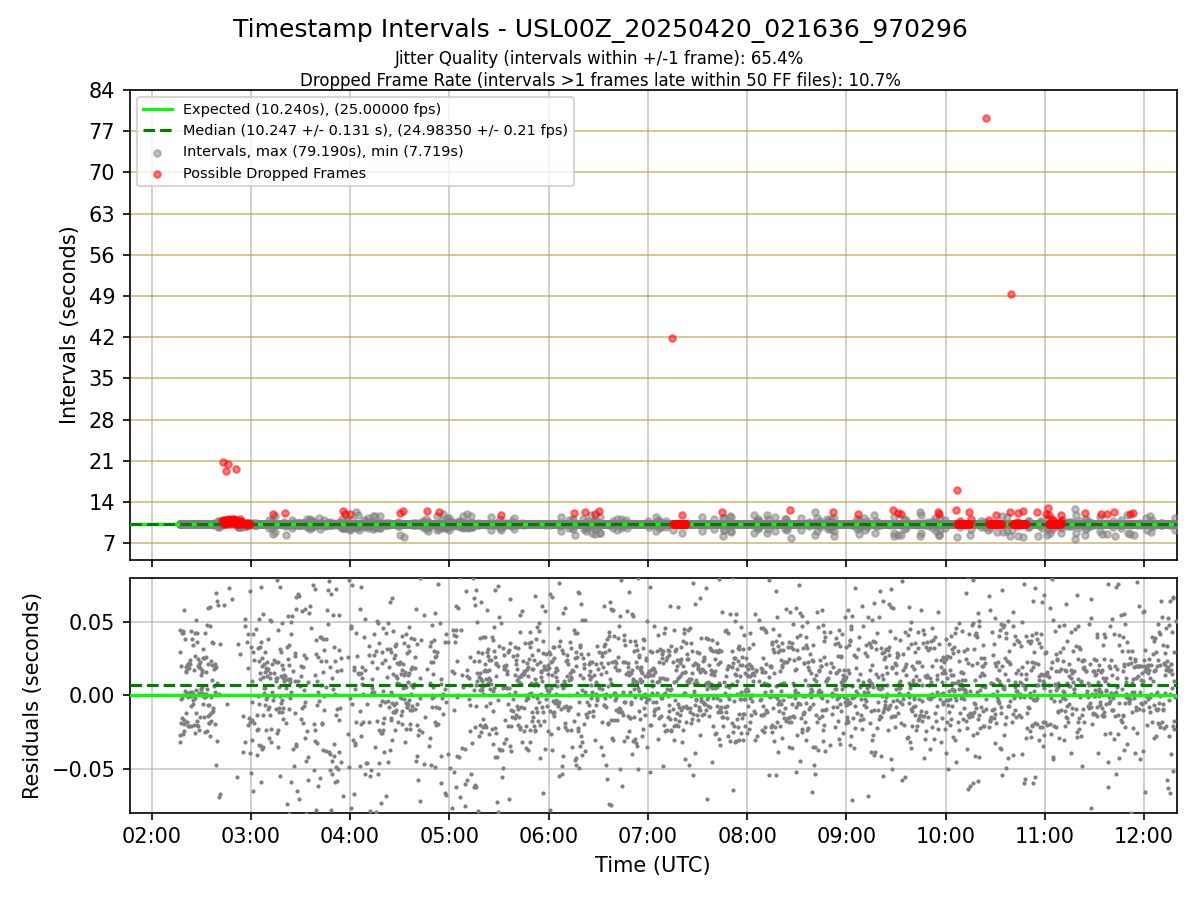Click the red Possible Dropped Frames legend marker

point(158,173)
